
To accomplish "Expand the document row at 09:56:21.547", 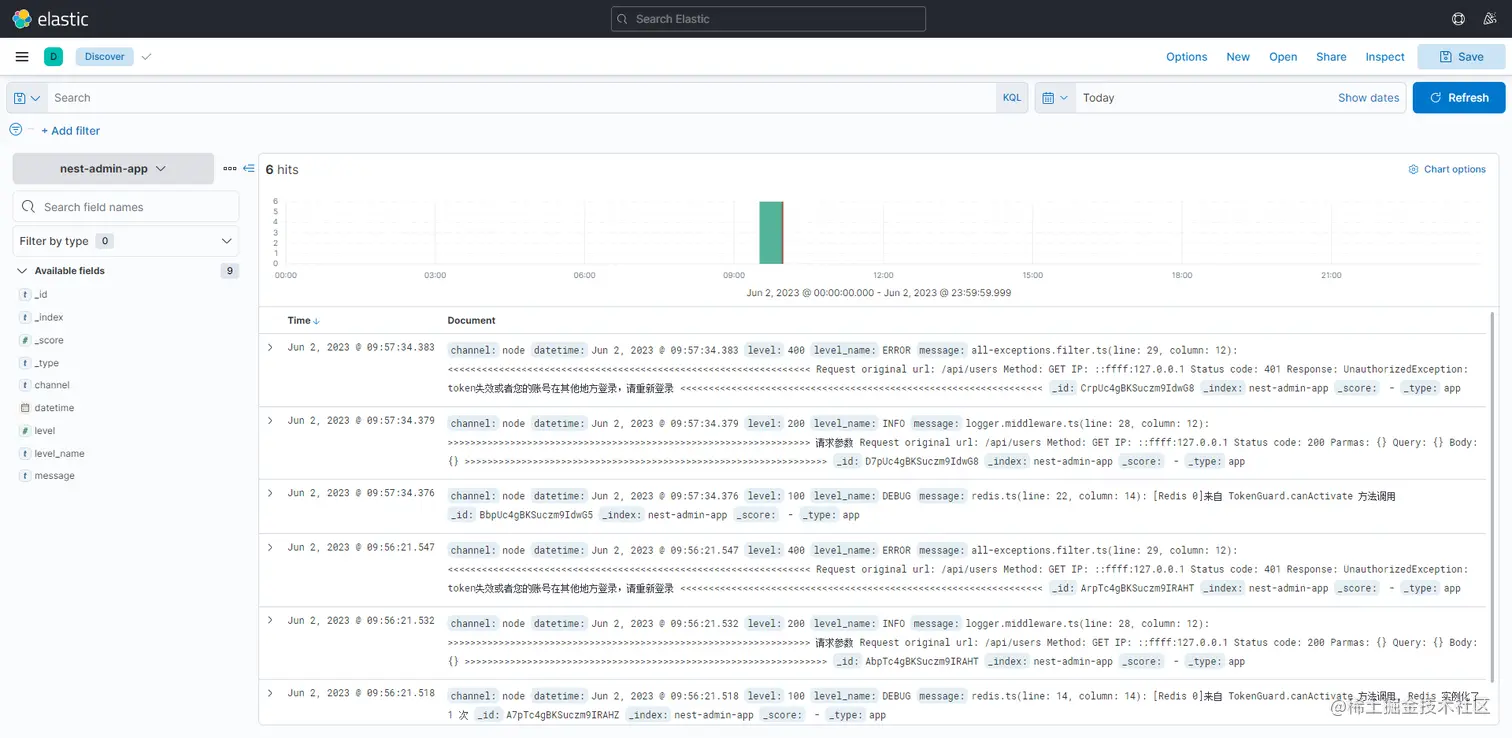I will [x=270, y=547].
